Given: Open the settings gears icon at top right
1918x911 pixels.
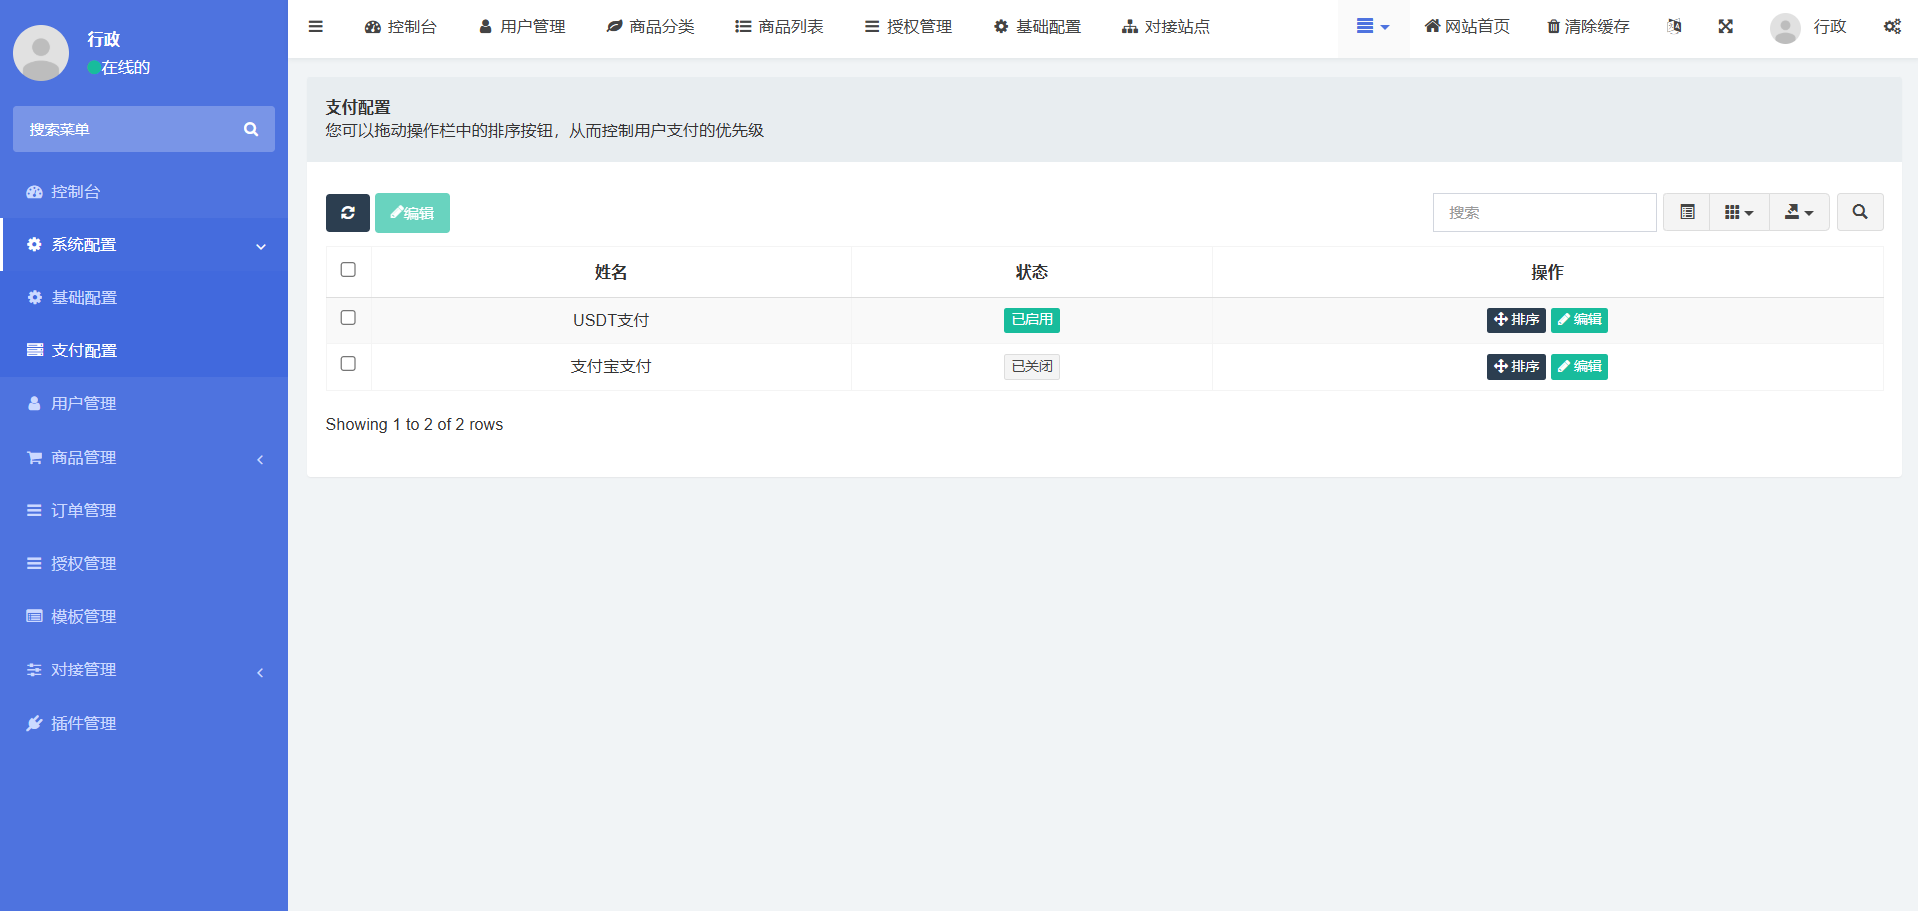Looking at the screenshot, I should [1892, 27].
